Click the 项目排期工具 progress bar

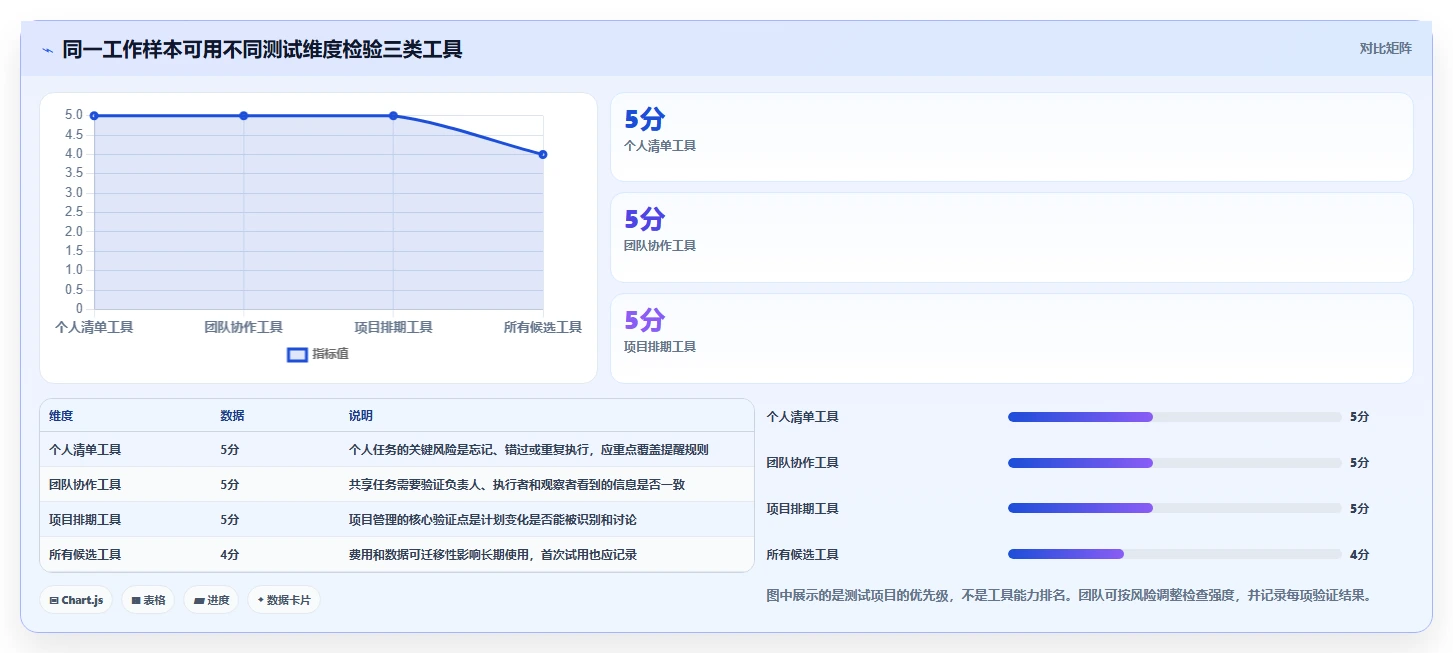click(1174, 508)
